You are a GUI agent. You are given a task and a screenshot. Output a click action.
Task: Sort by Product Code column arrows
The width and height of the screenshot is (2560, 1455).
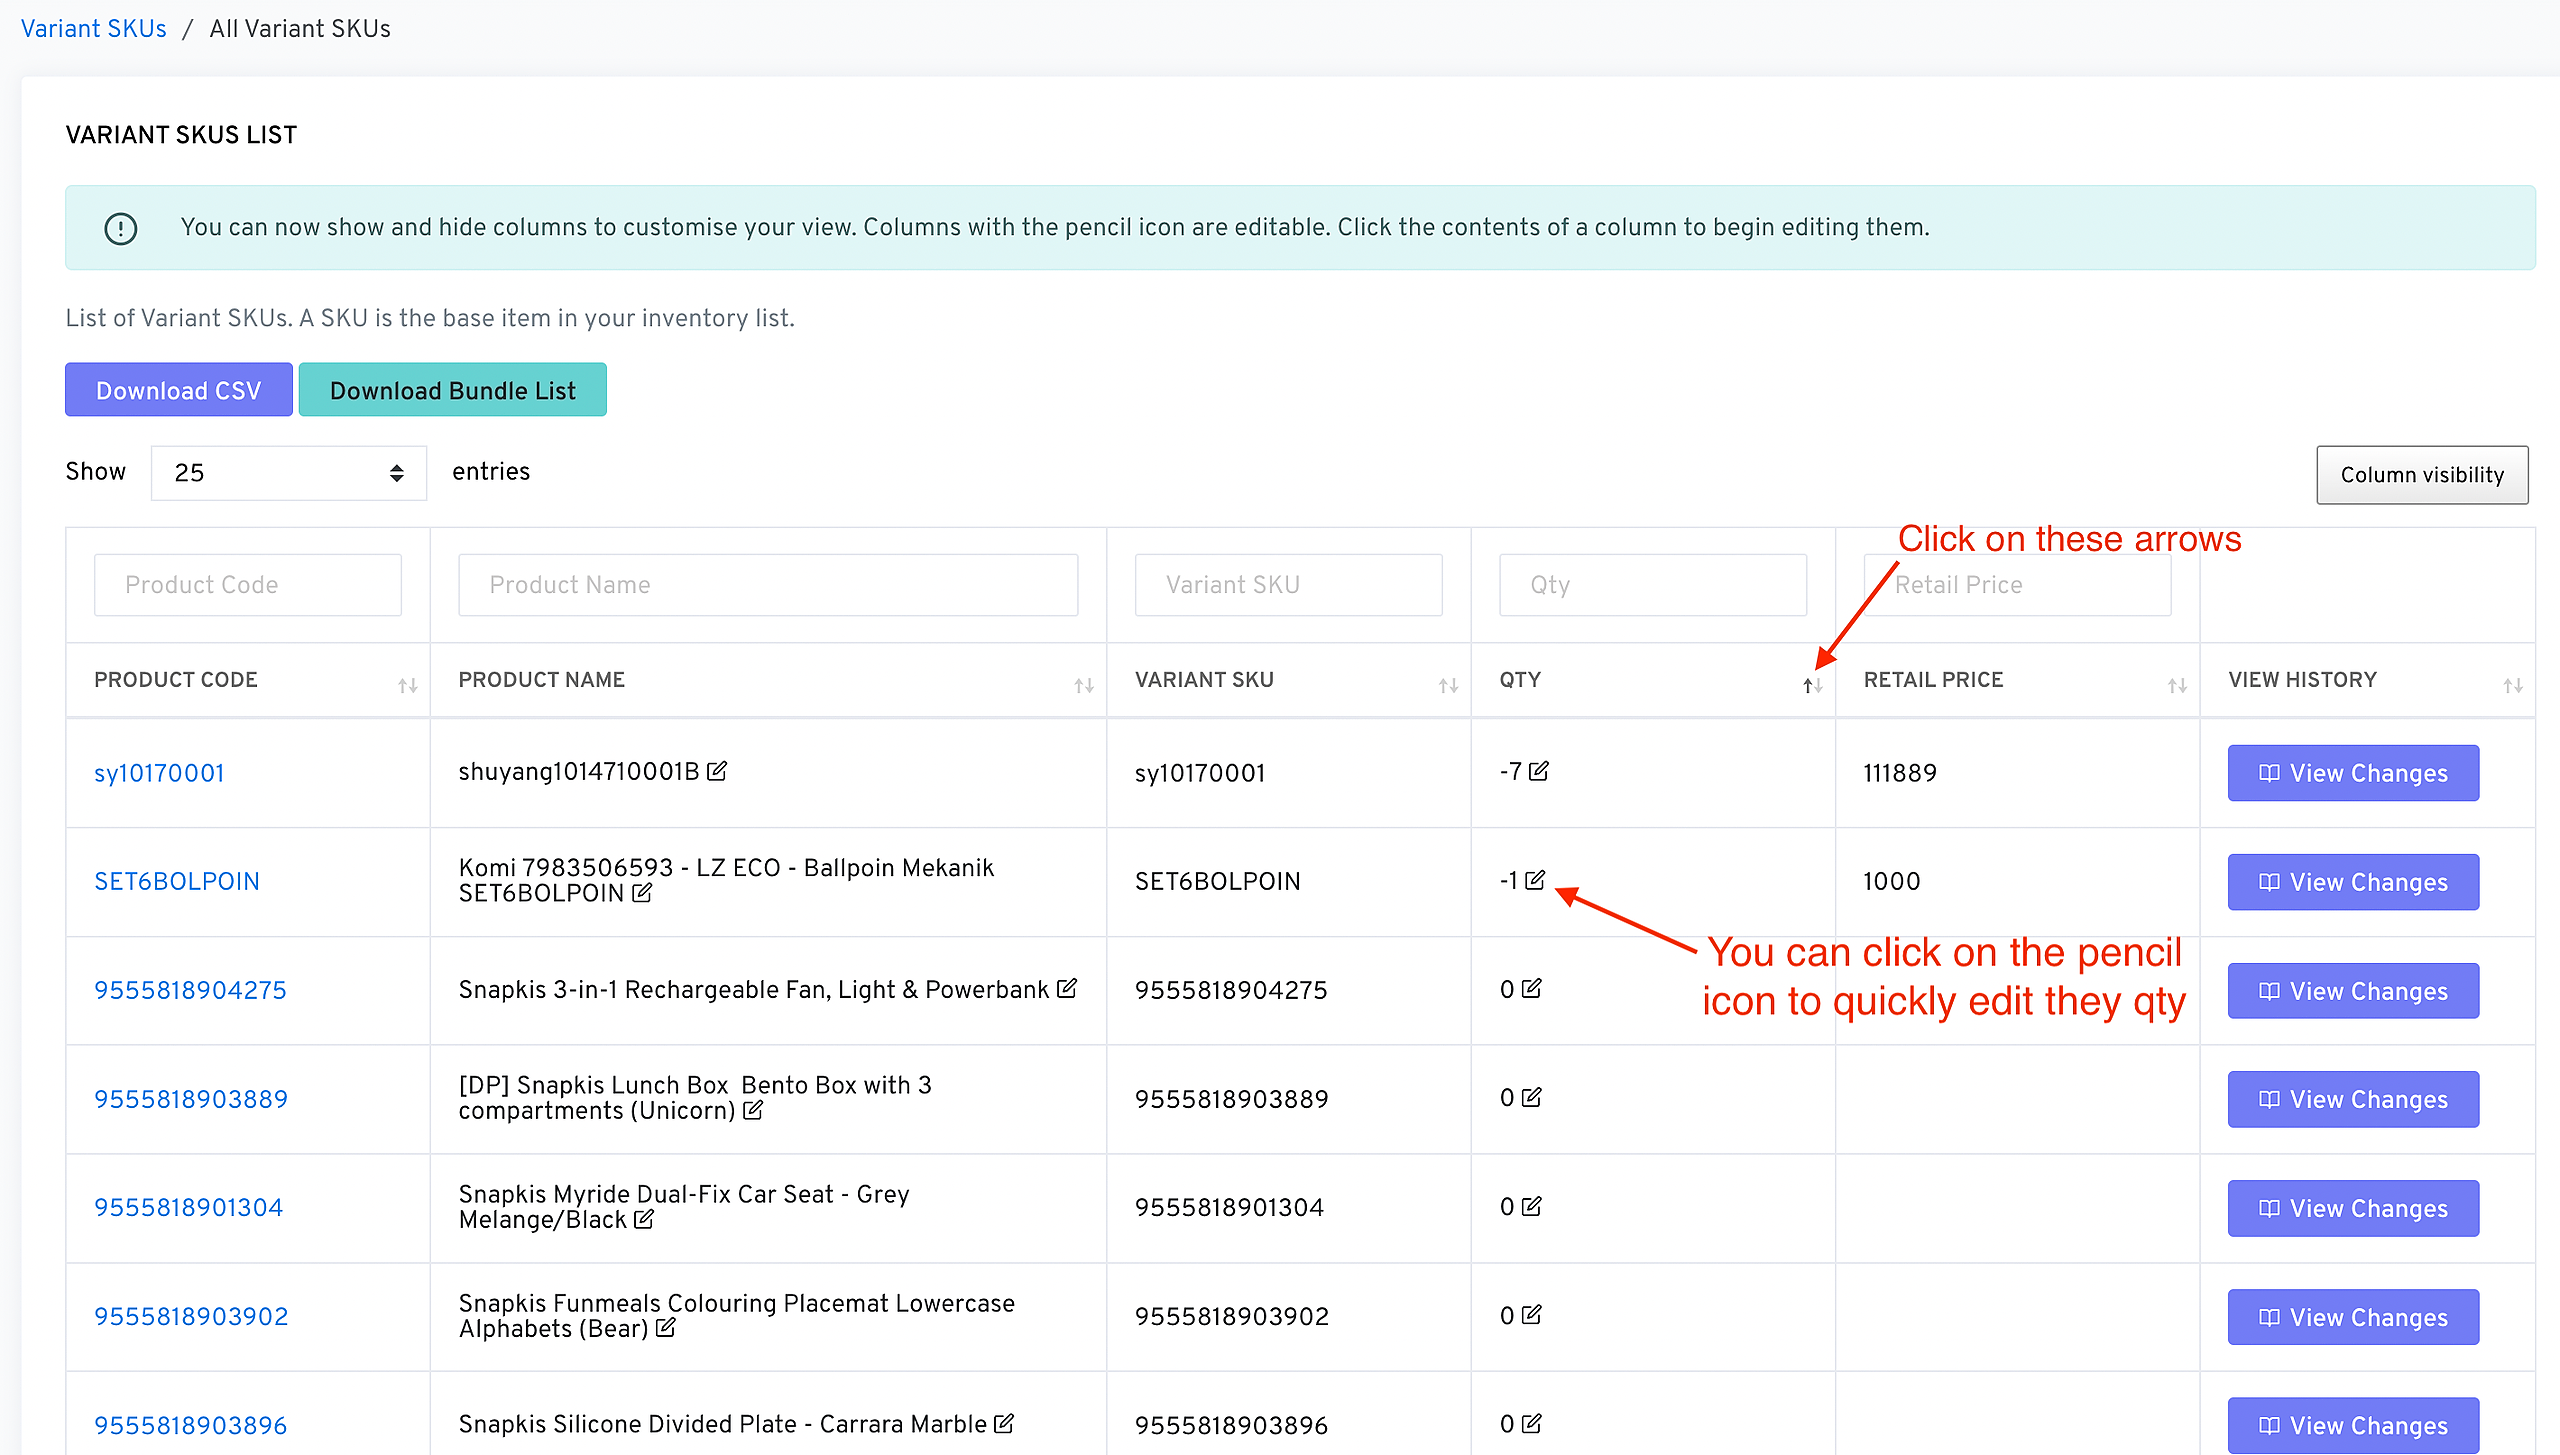[407, 685]
